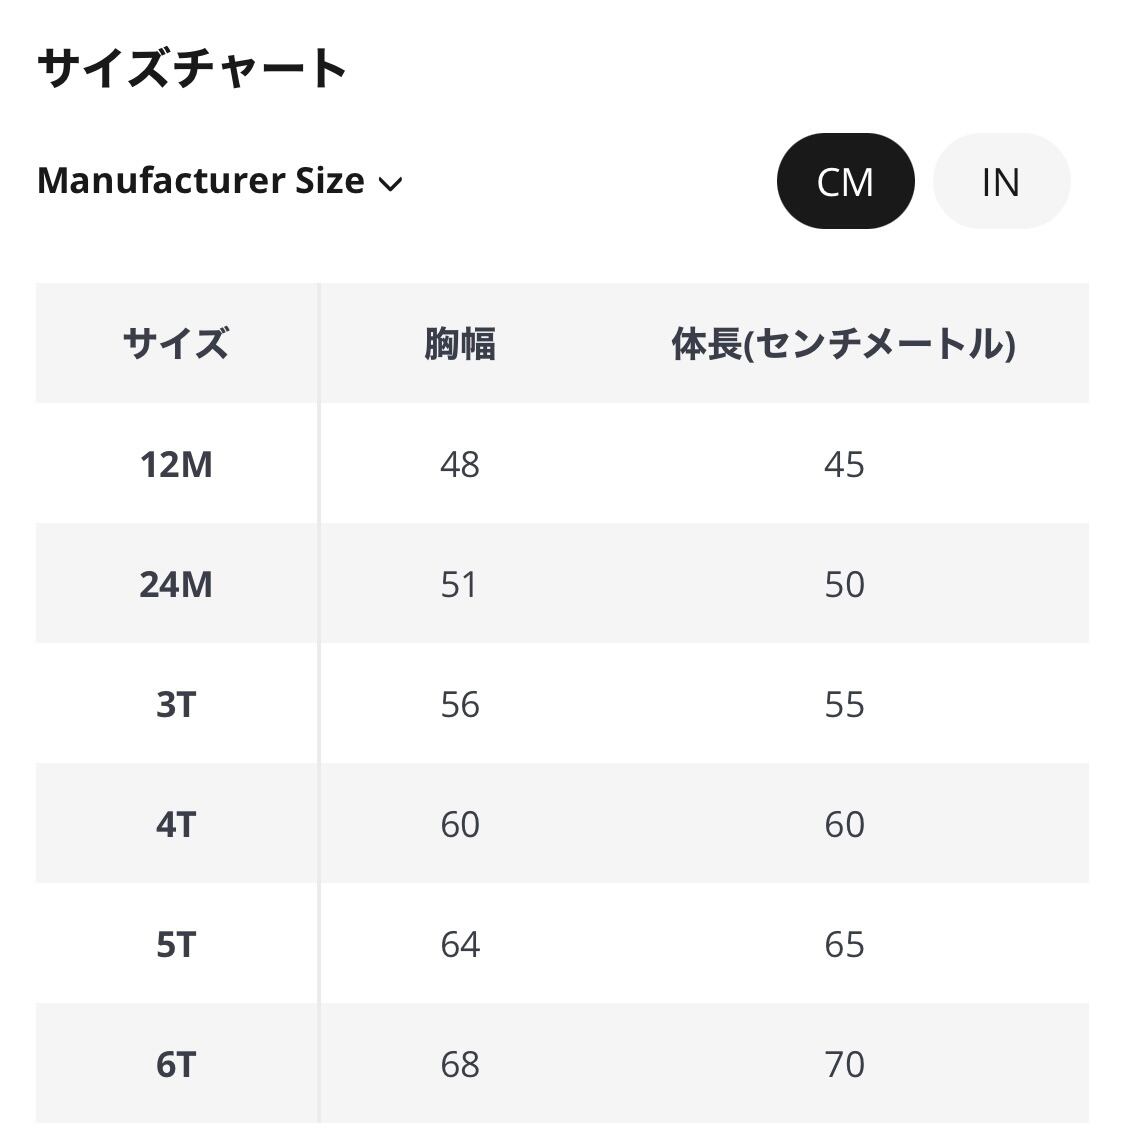
Task: Select the 12M size row label
Action: (x=176, y=464)
